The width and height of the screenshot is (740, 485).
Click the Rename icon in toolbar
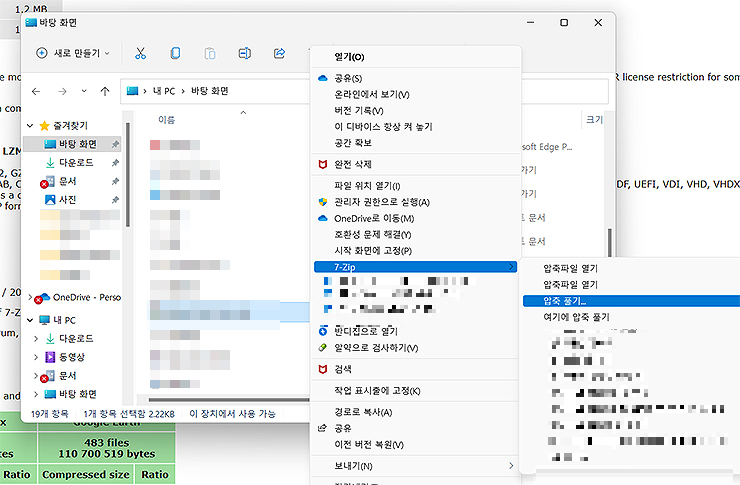244,53
